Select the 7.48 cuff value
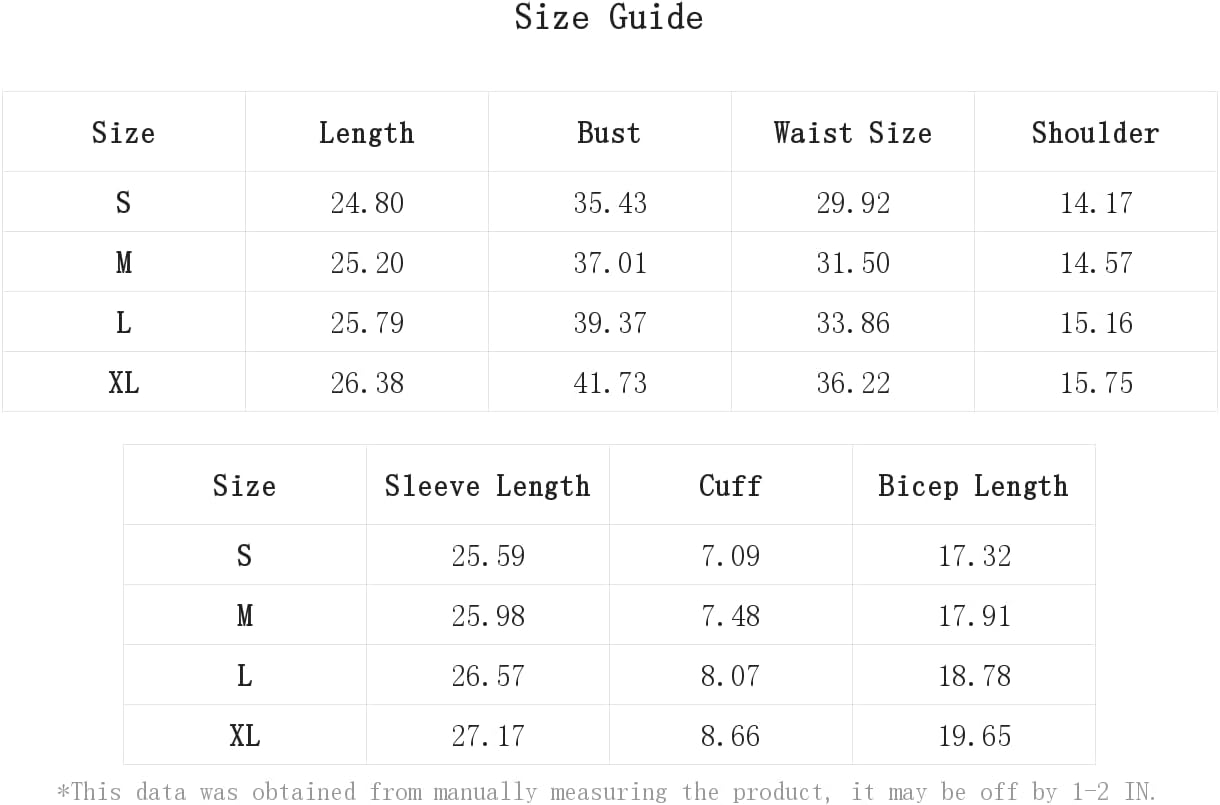 coord(730,616)
